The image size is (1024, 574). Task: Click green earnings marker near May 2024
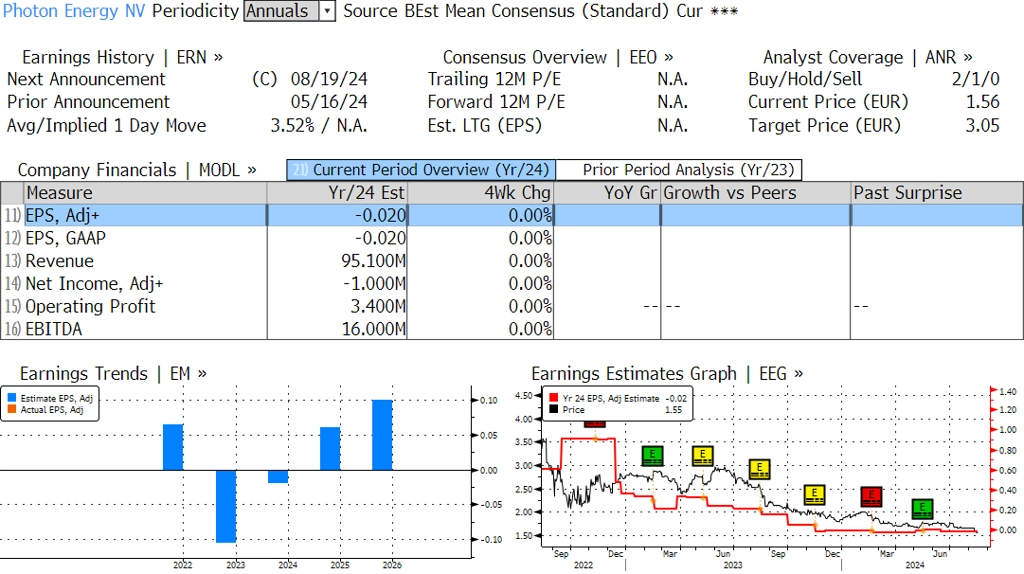[x=922, y=508]
